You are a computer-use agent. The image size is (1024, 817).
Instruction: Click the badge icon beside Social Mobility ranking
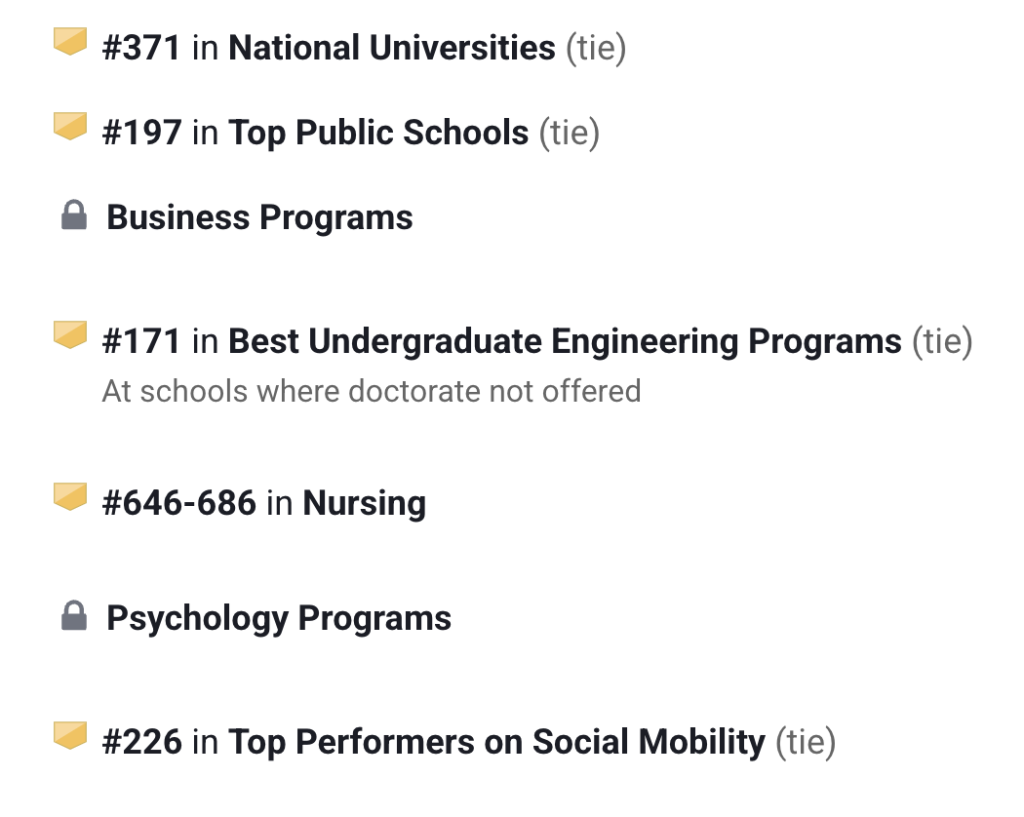pos(70,737)
